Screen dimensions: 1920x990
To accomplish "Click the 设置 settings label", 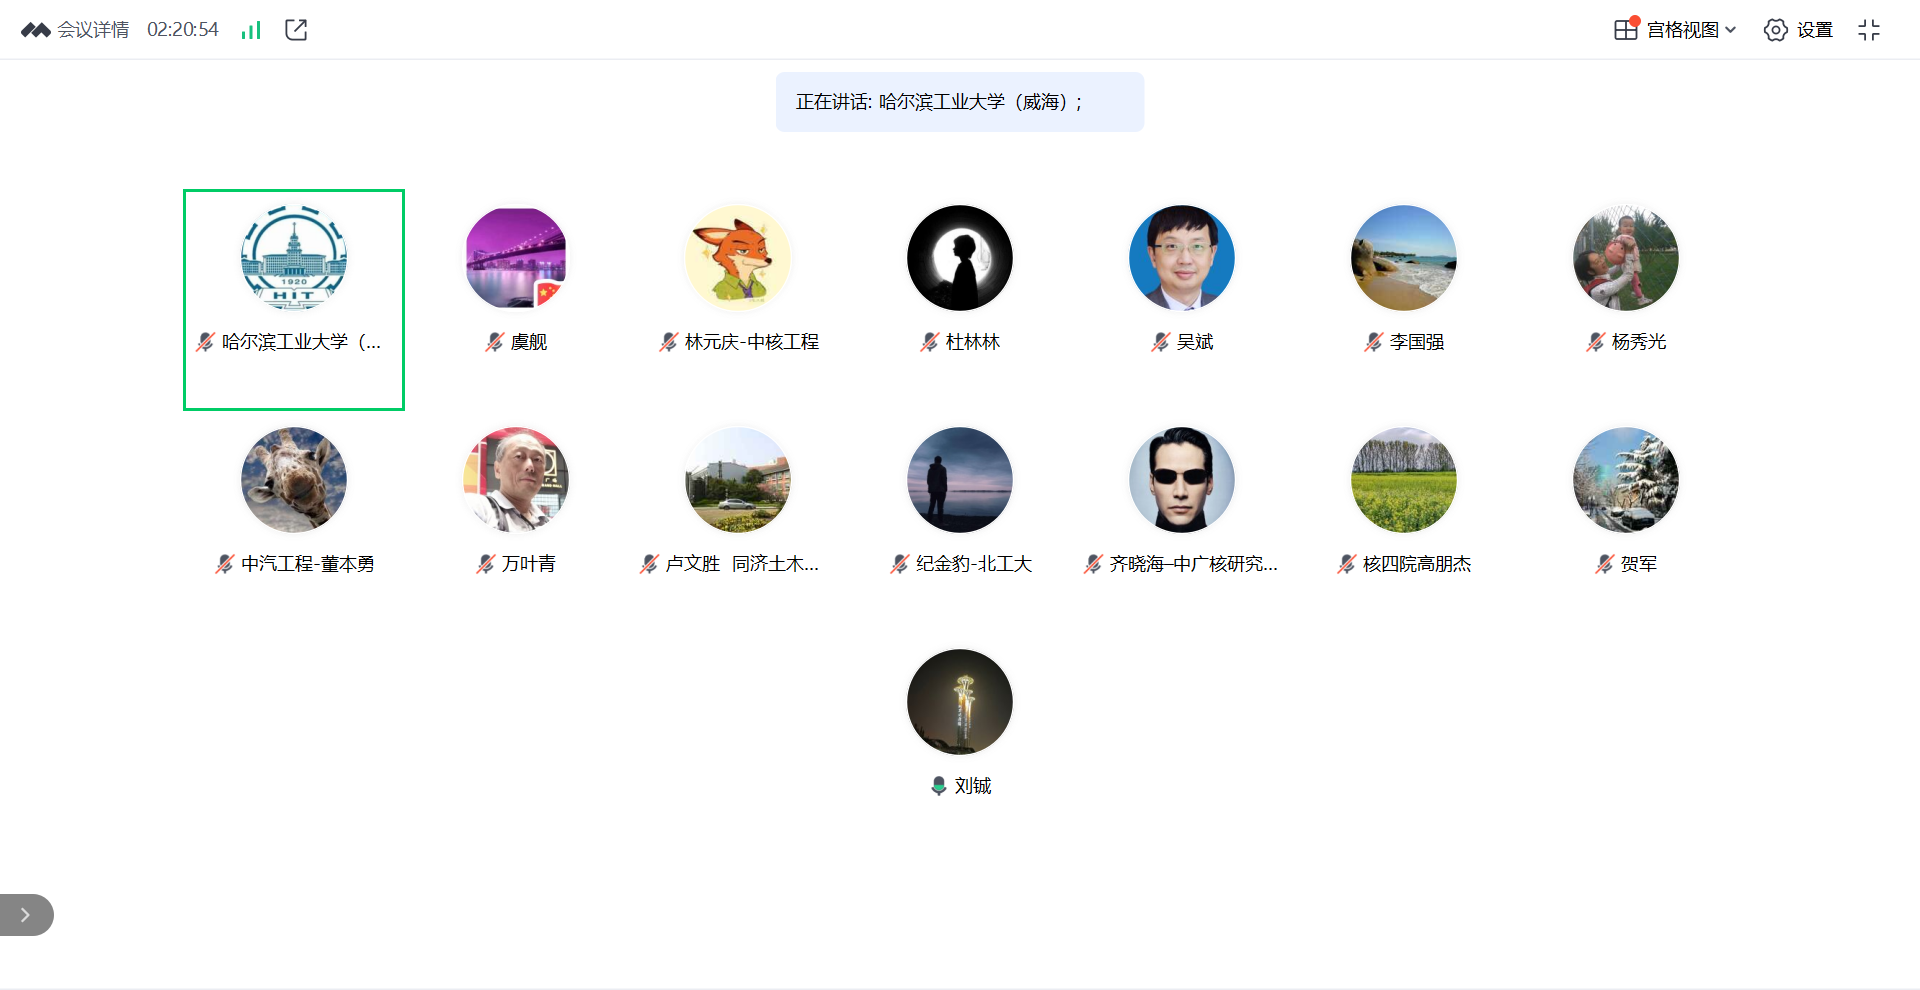I will pyautogui.click(x=1814, y=30).
